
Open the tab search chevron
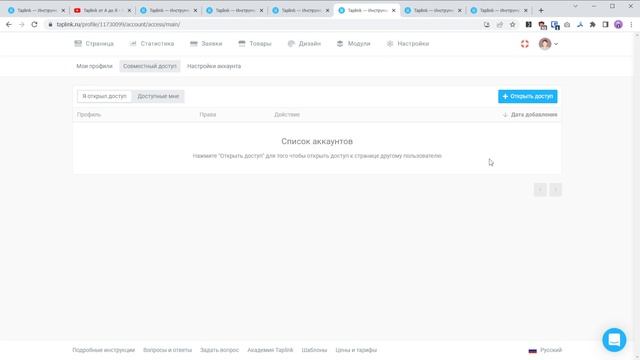tap(576, 6)
